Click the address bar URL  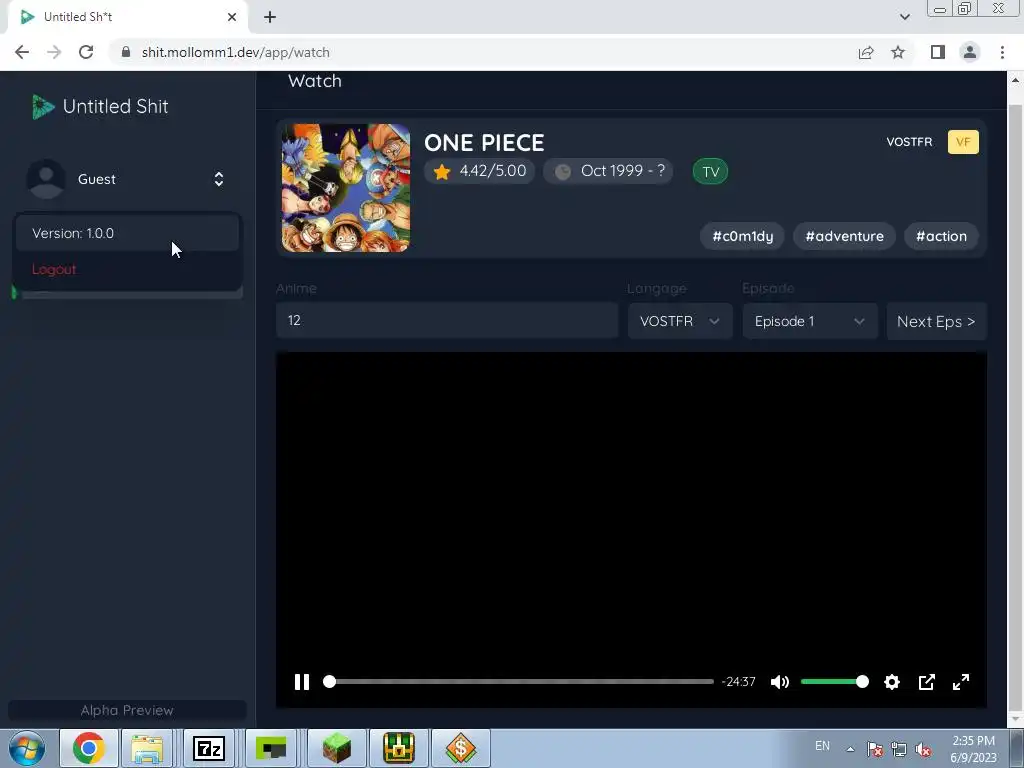236,52
